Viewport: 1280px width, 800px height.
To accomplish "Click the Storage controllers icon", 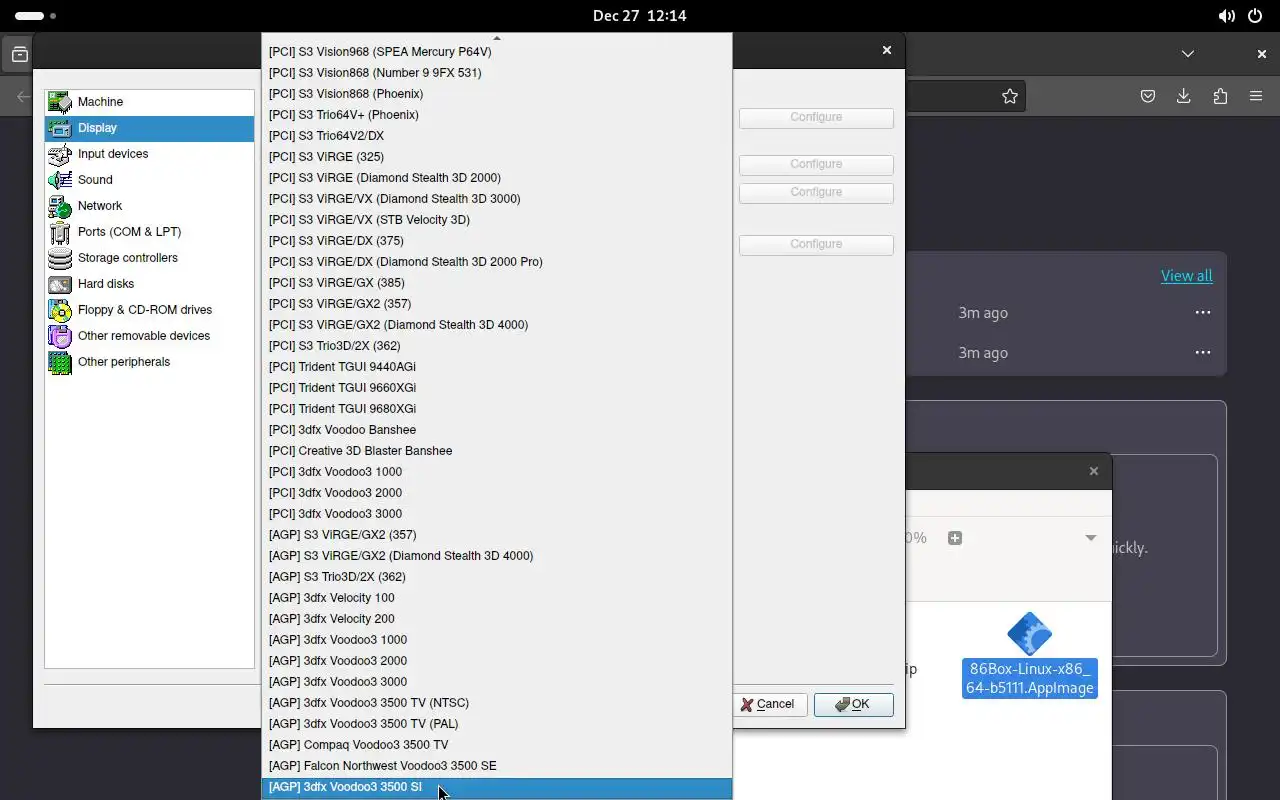I will pos(60,258).
